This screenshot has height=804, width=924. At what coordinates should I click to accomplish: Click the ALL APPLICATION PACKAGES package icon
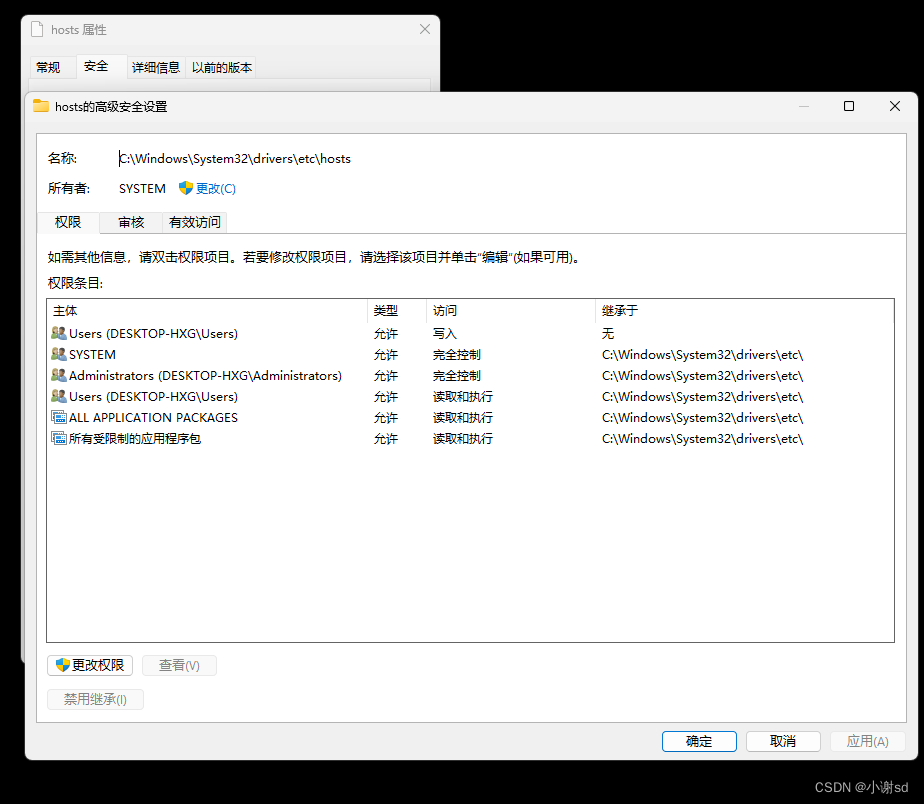tap(61, 417)
